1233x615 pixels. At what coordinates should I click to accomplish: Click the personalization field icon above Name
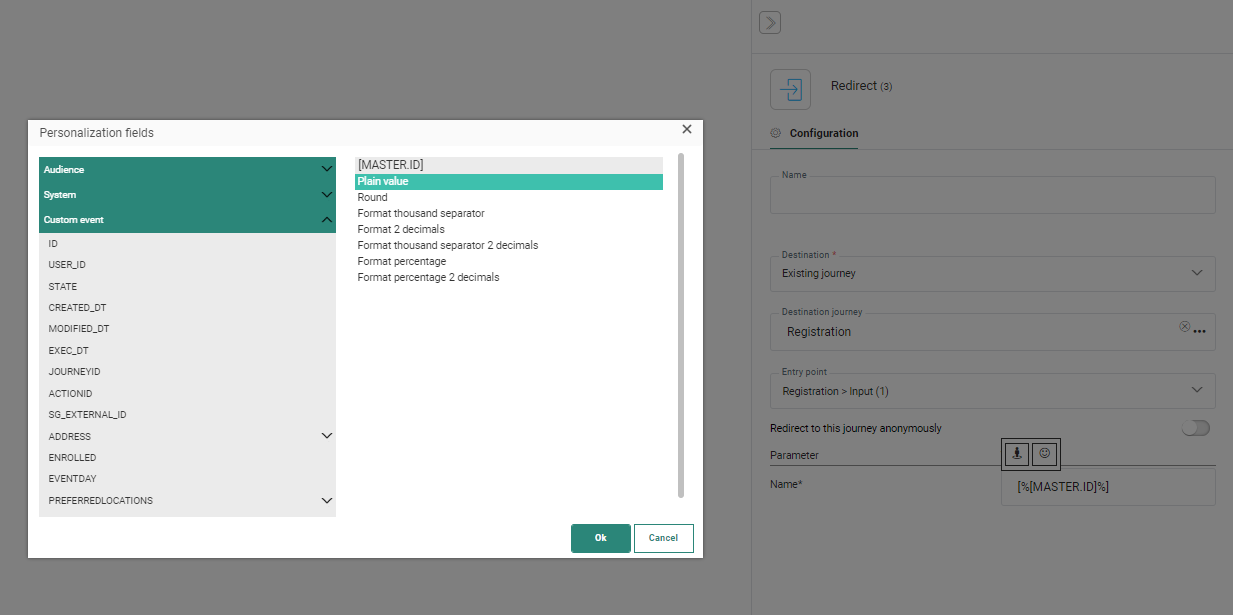pos(1016,454)
